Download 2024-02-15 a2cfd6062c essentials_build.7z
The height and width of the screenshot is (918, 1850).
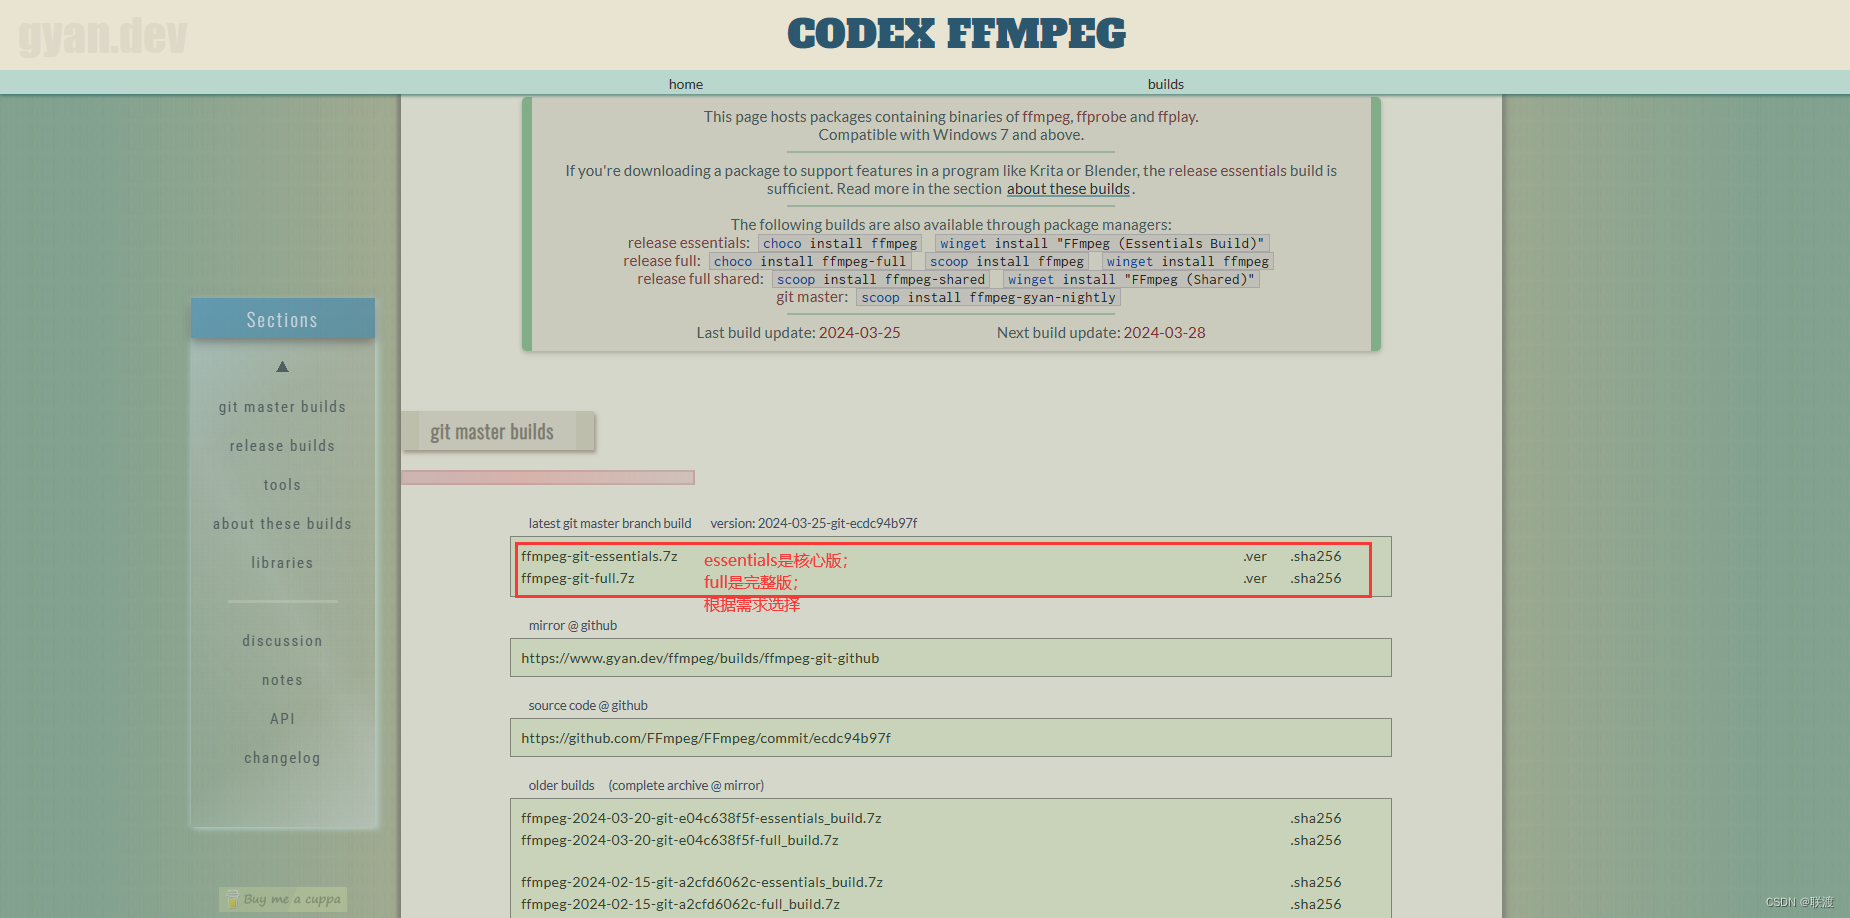pyautogui.click(x=702, y=882)
